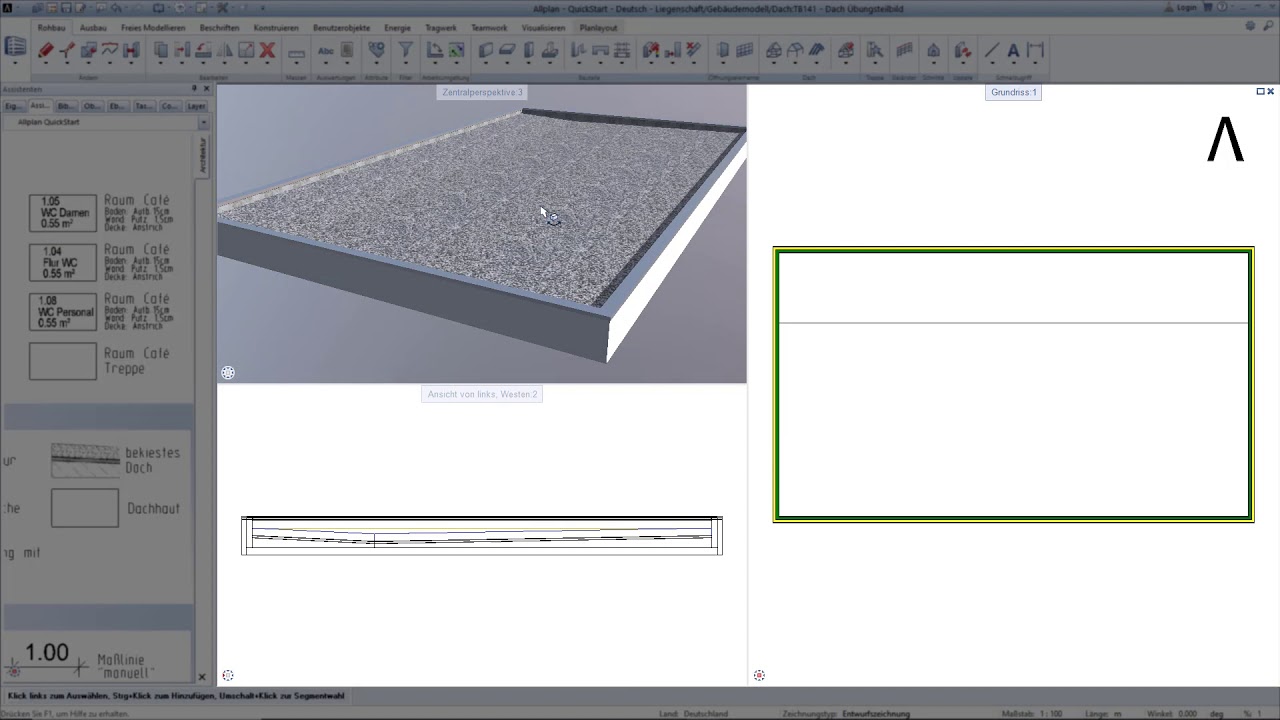Viewport: 1280px width, 720px height.
Task: Click the roof frame icon in Dach group
Action: click(x=774, y=50)
